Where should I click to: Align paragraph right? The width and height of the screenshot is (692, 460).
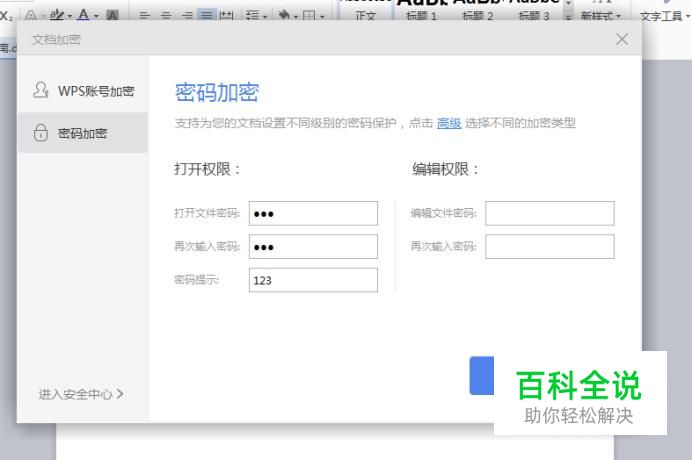[x=187, y=16]
